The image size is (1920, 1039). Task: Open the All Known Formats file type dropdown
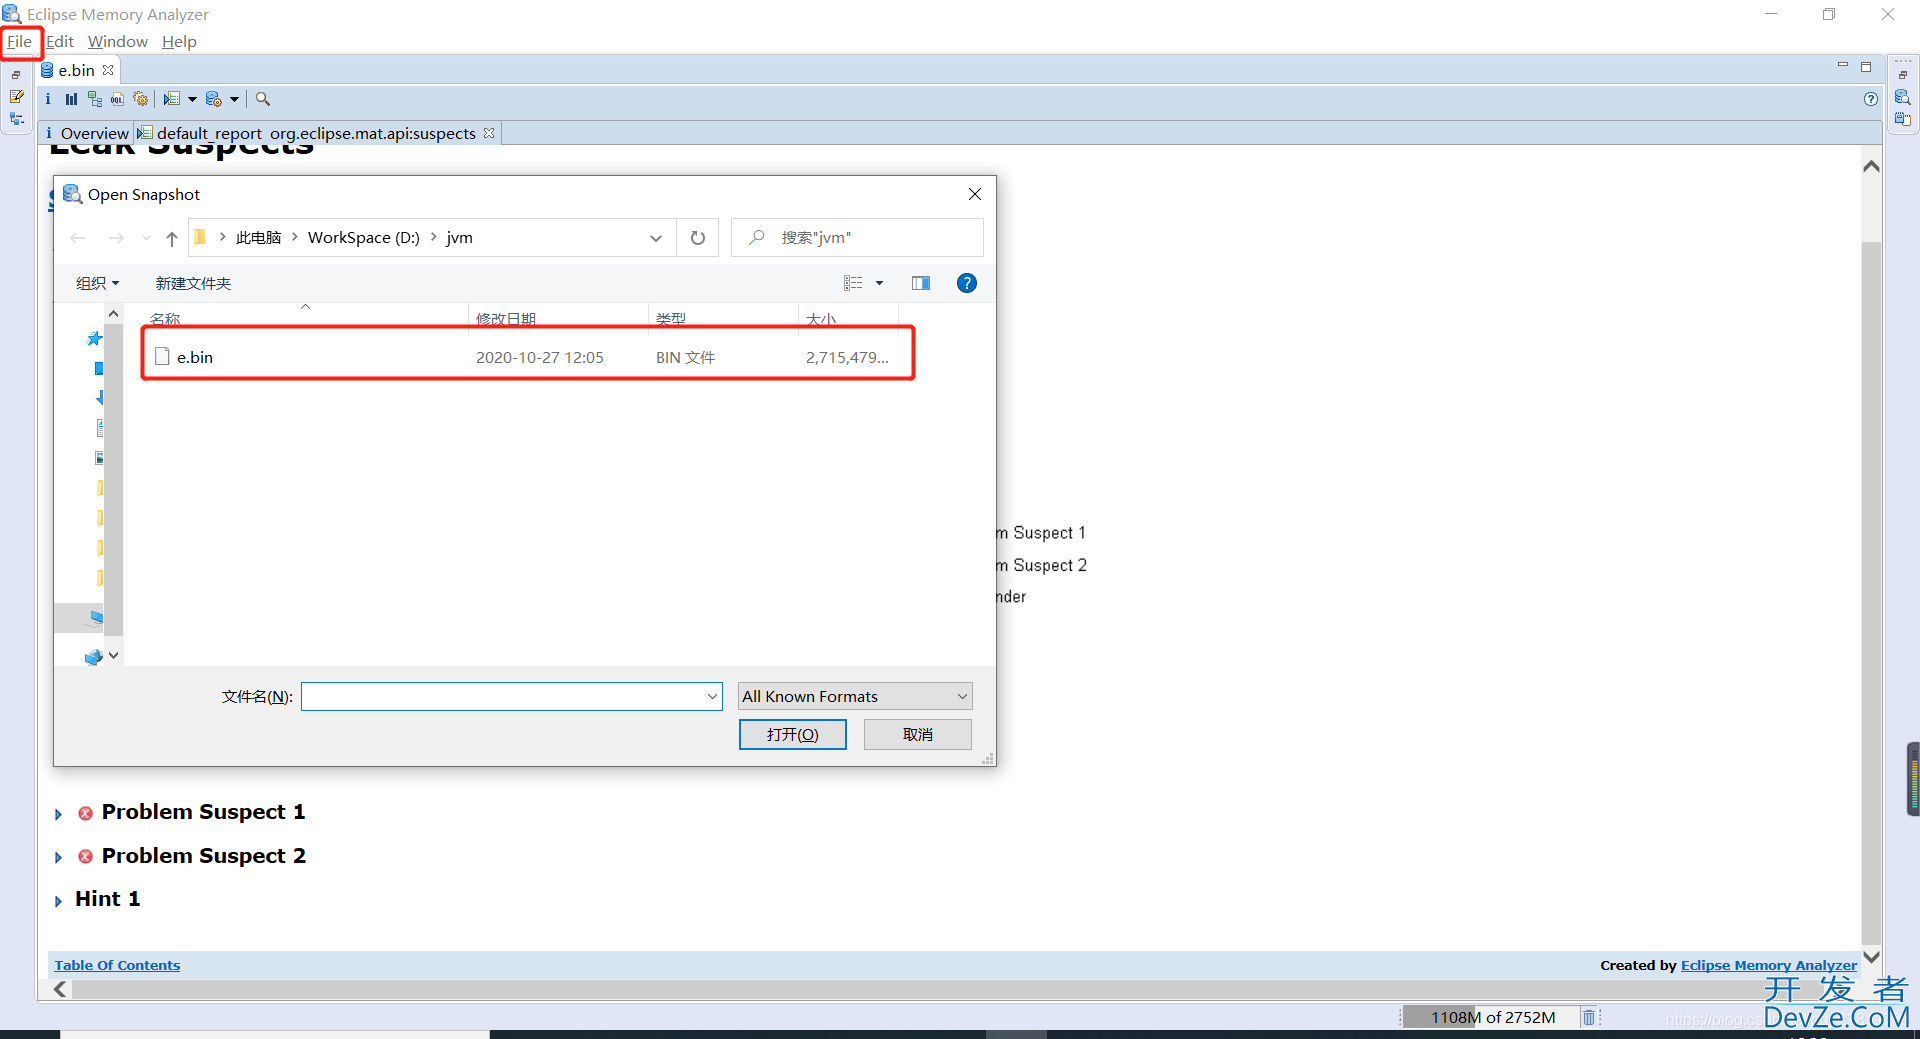(855, 696)
